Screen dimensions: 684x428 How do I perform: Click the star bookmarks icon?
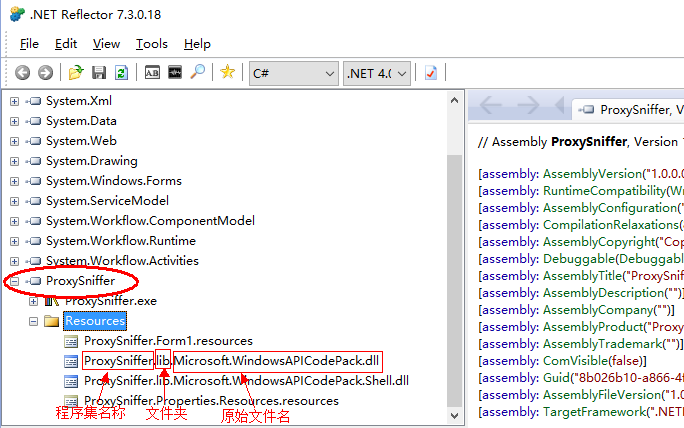tap(227, 72)
